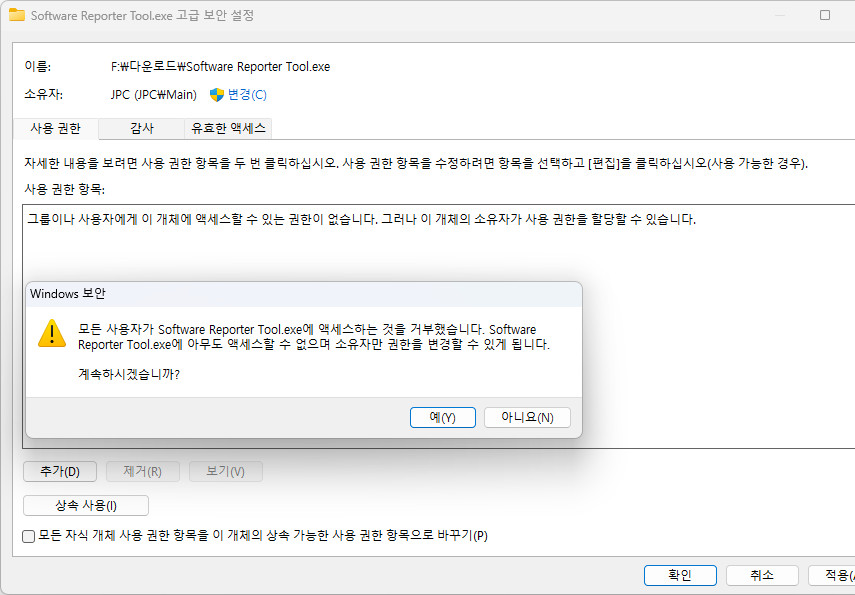
Task: Click the yellow warning icon in dialog
Action: 52,333
